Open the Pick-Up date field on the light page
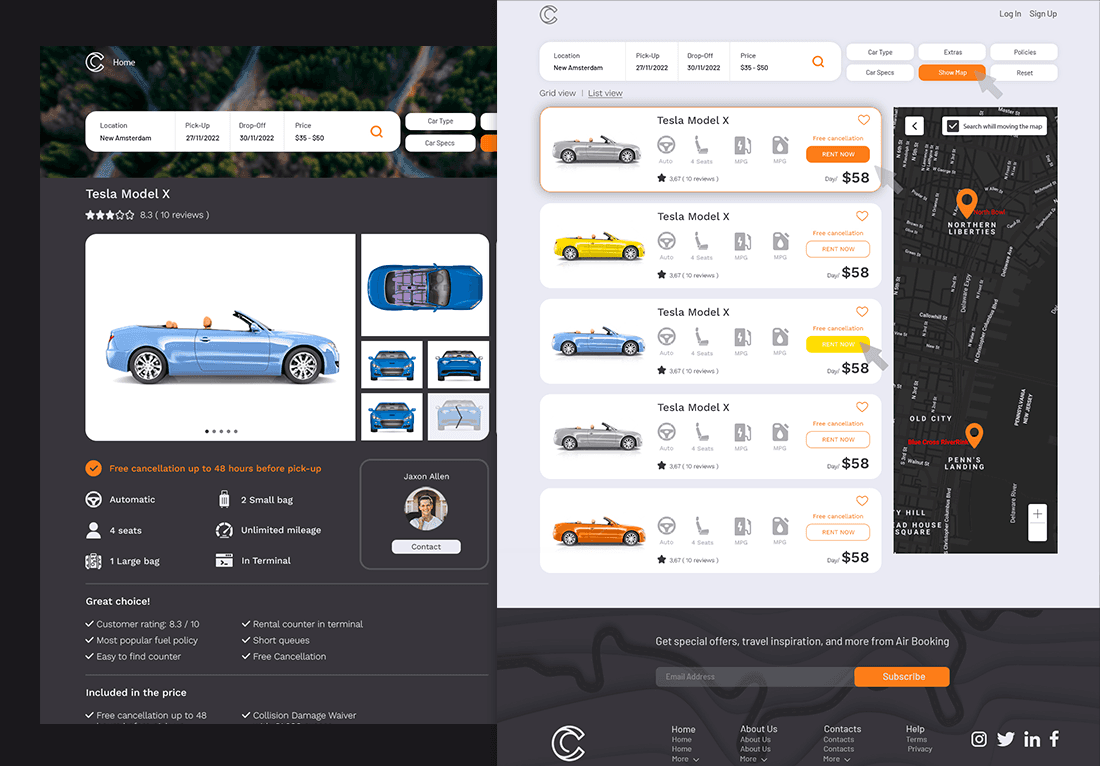 click(652, 62)
